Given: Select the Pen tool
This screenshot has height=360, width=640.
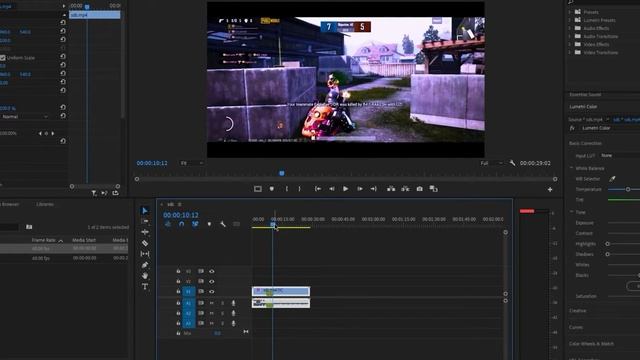Looking at the screenshot, I should [x=144, y=265].
